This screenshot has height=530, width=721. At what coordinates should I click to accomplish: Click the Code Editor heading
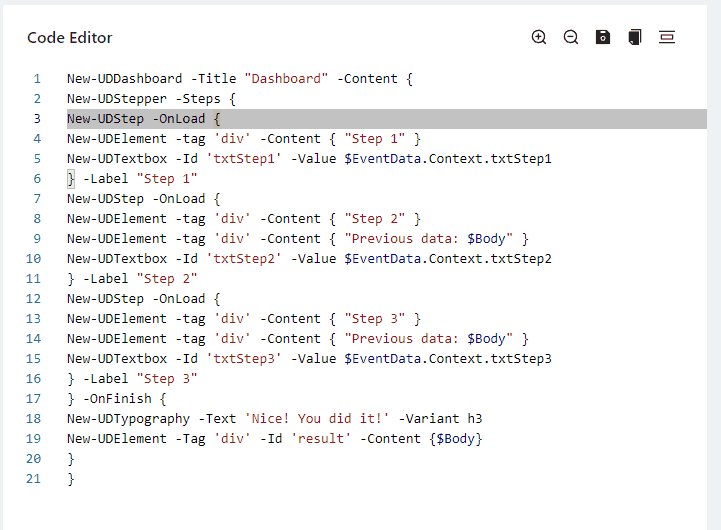tap(69, 38)
